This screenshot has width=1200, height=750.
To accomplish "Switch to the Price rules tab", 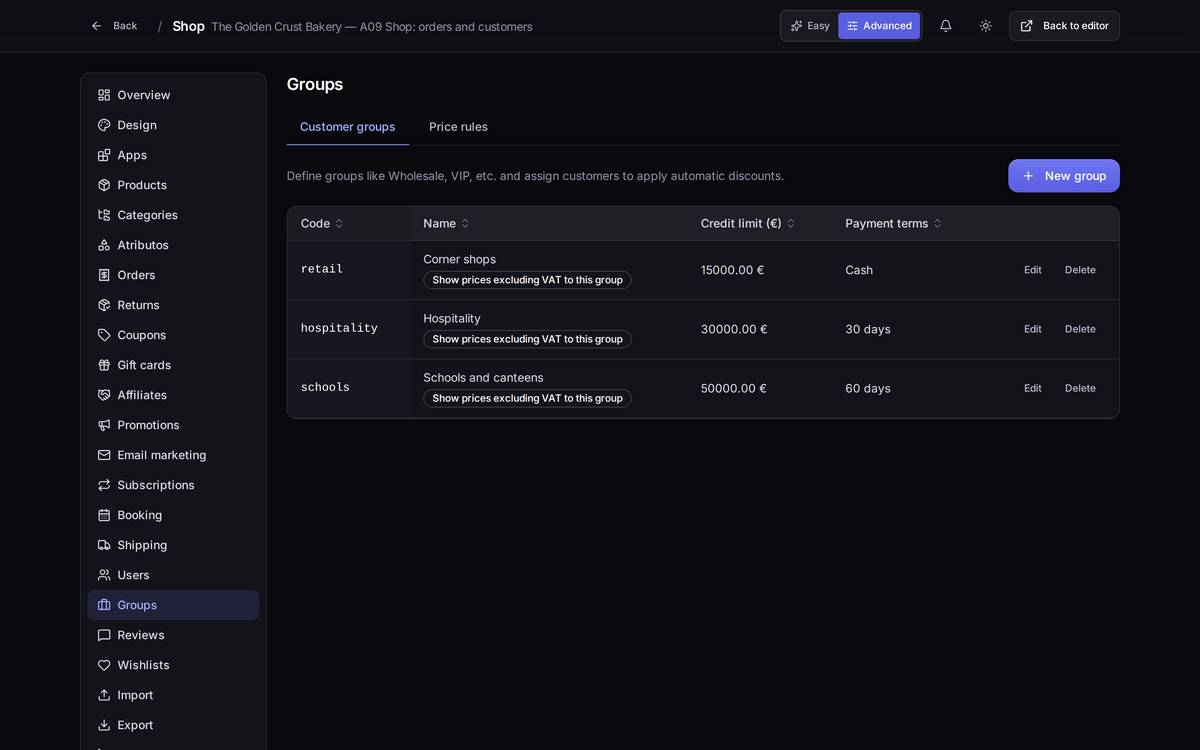I will (459, 127).
